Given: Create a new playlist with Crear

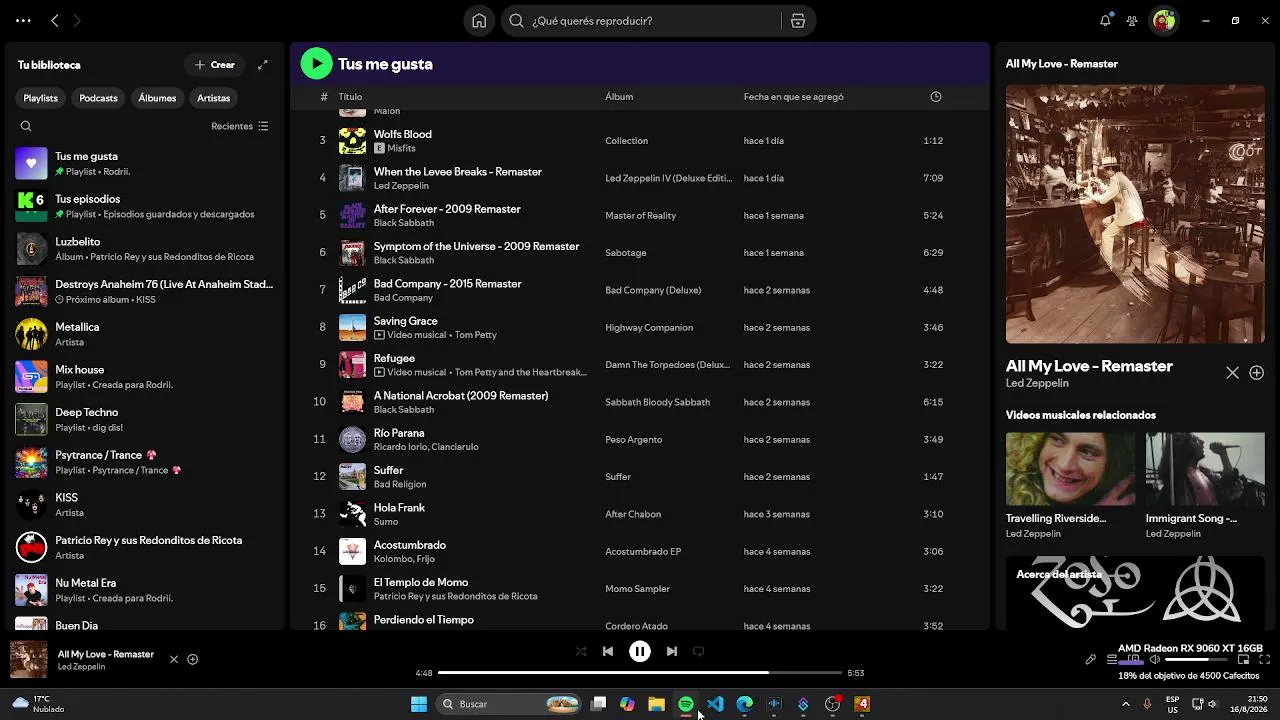Looking at the screenshot, I should 215,65.
